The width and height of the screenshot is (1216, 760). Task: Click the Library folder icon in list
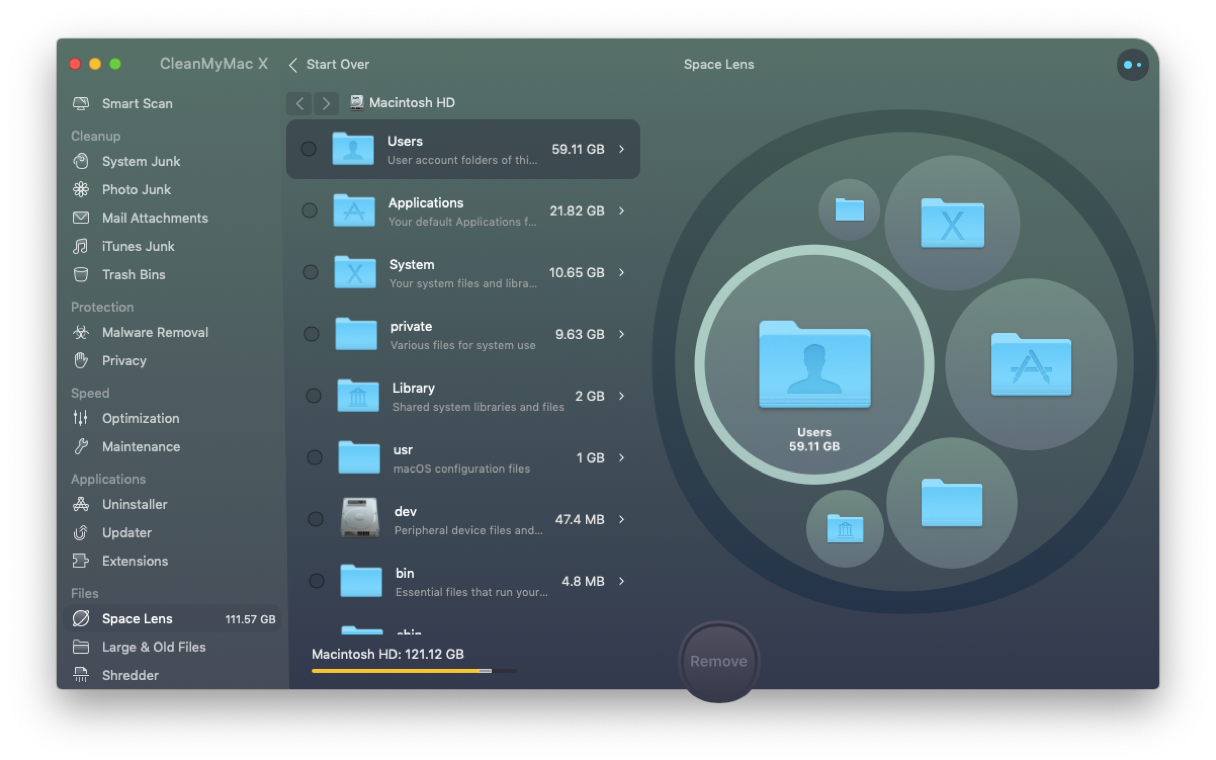pyautogui.click(x=358, y=396)
